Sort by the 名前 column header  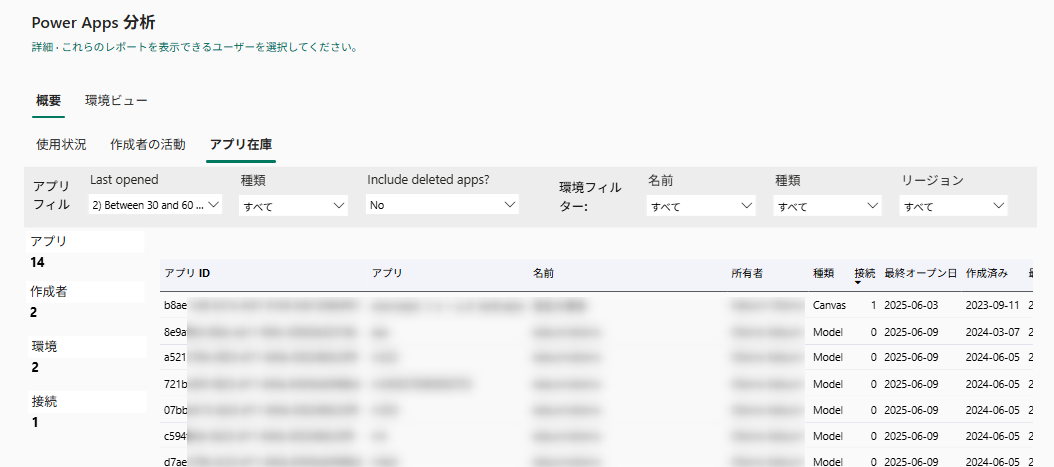[x=543, y=273]
